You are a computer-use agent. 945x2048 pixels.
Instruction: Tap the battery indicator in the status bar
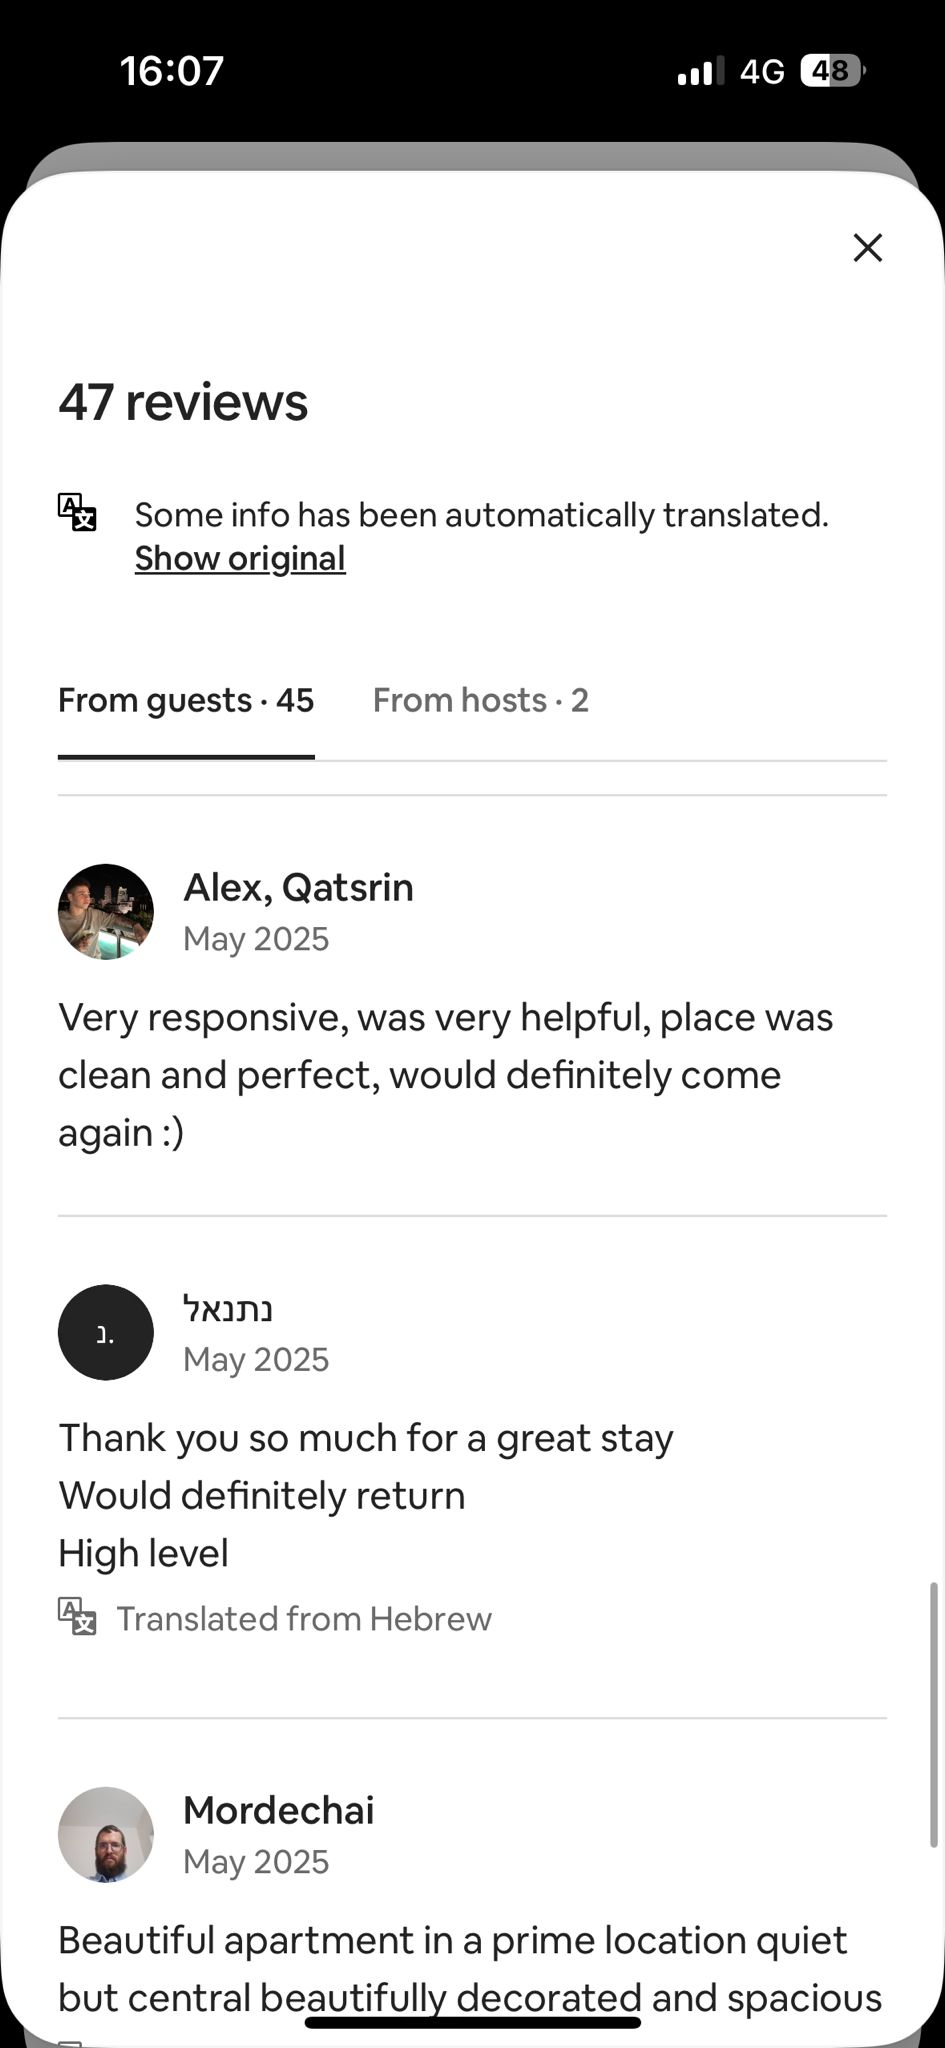pos(832,71)
